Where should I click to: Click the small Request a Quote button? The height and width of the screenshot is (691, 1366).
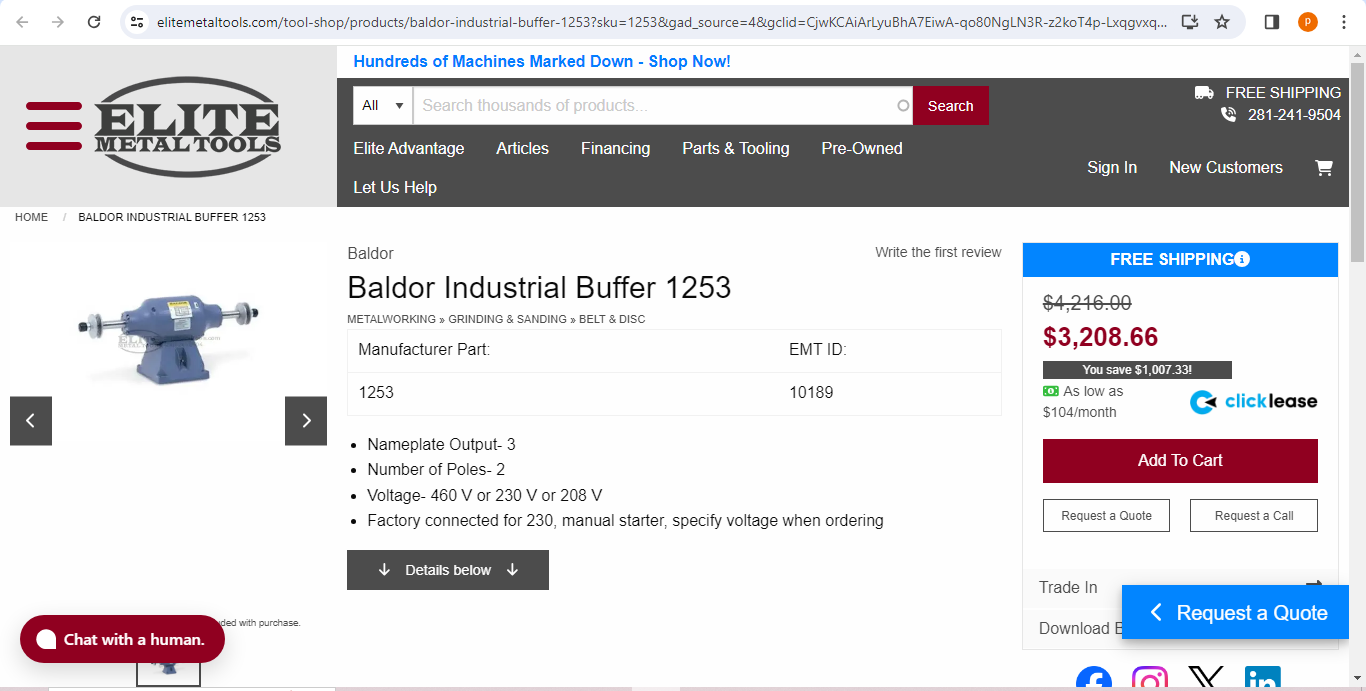point(1107,516)
